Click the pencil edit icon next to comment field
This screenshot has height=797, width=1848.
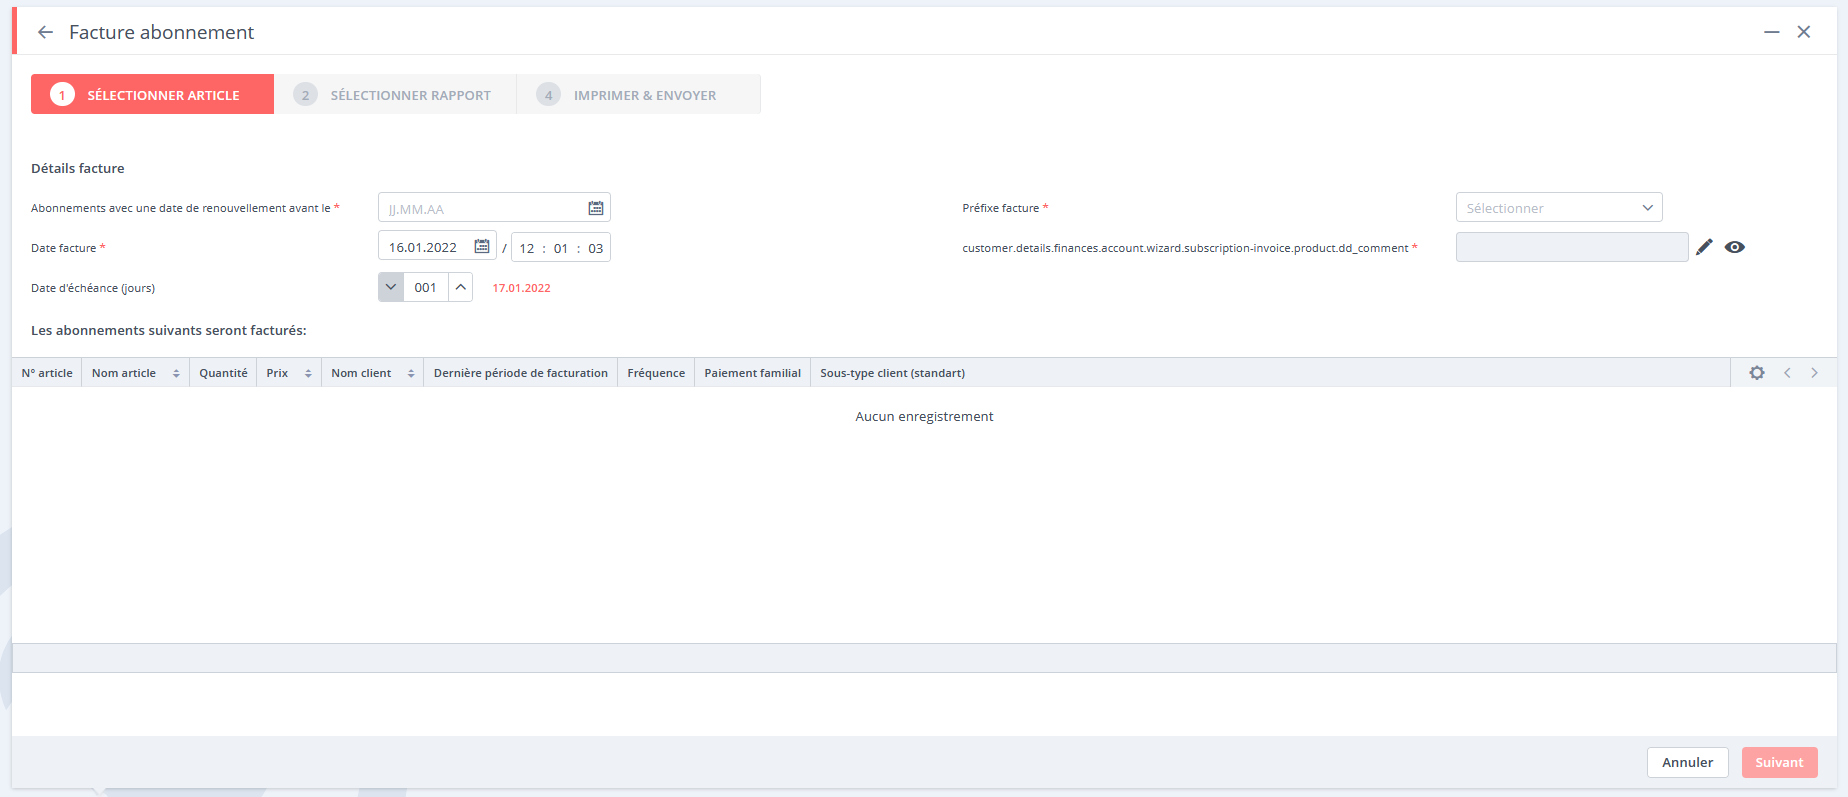pos(1704,247)
